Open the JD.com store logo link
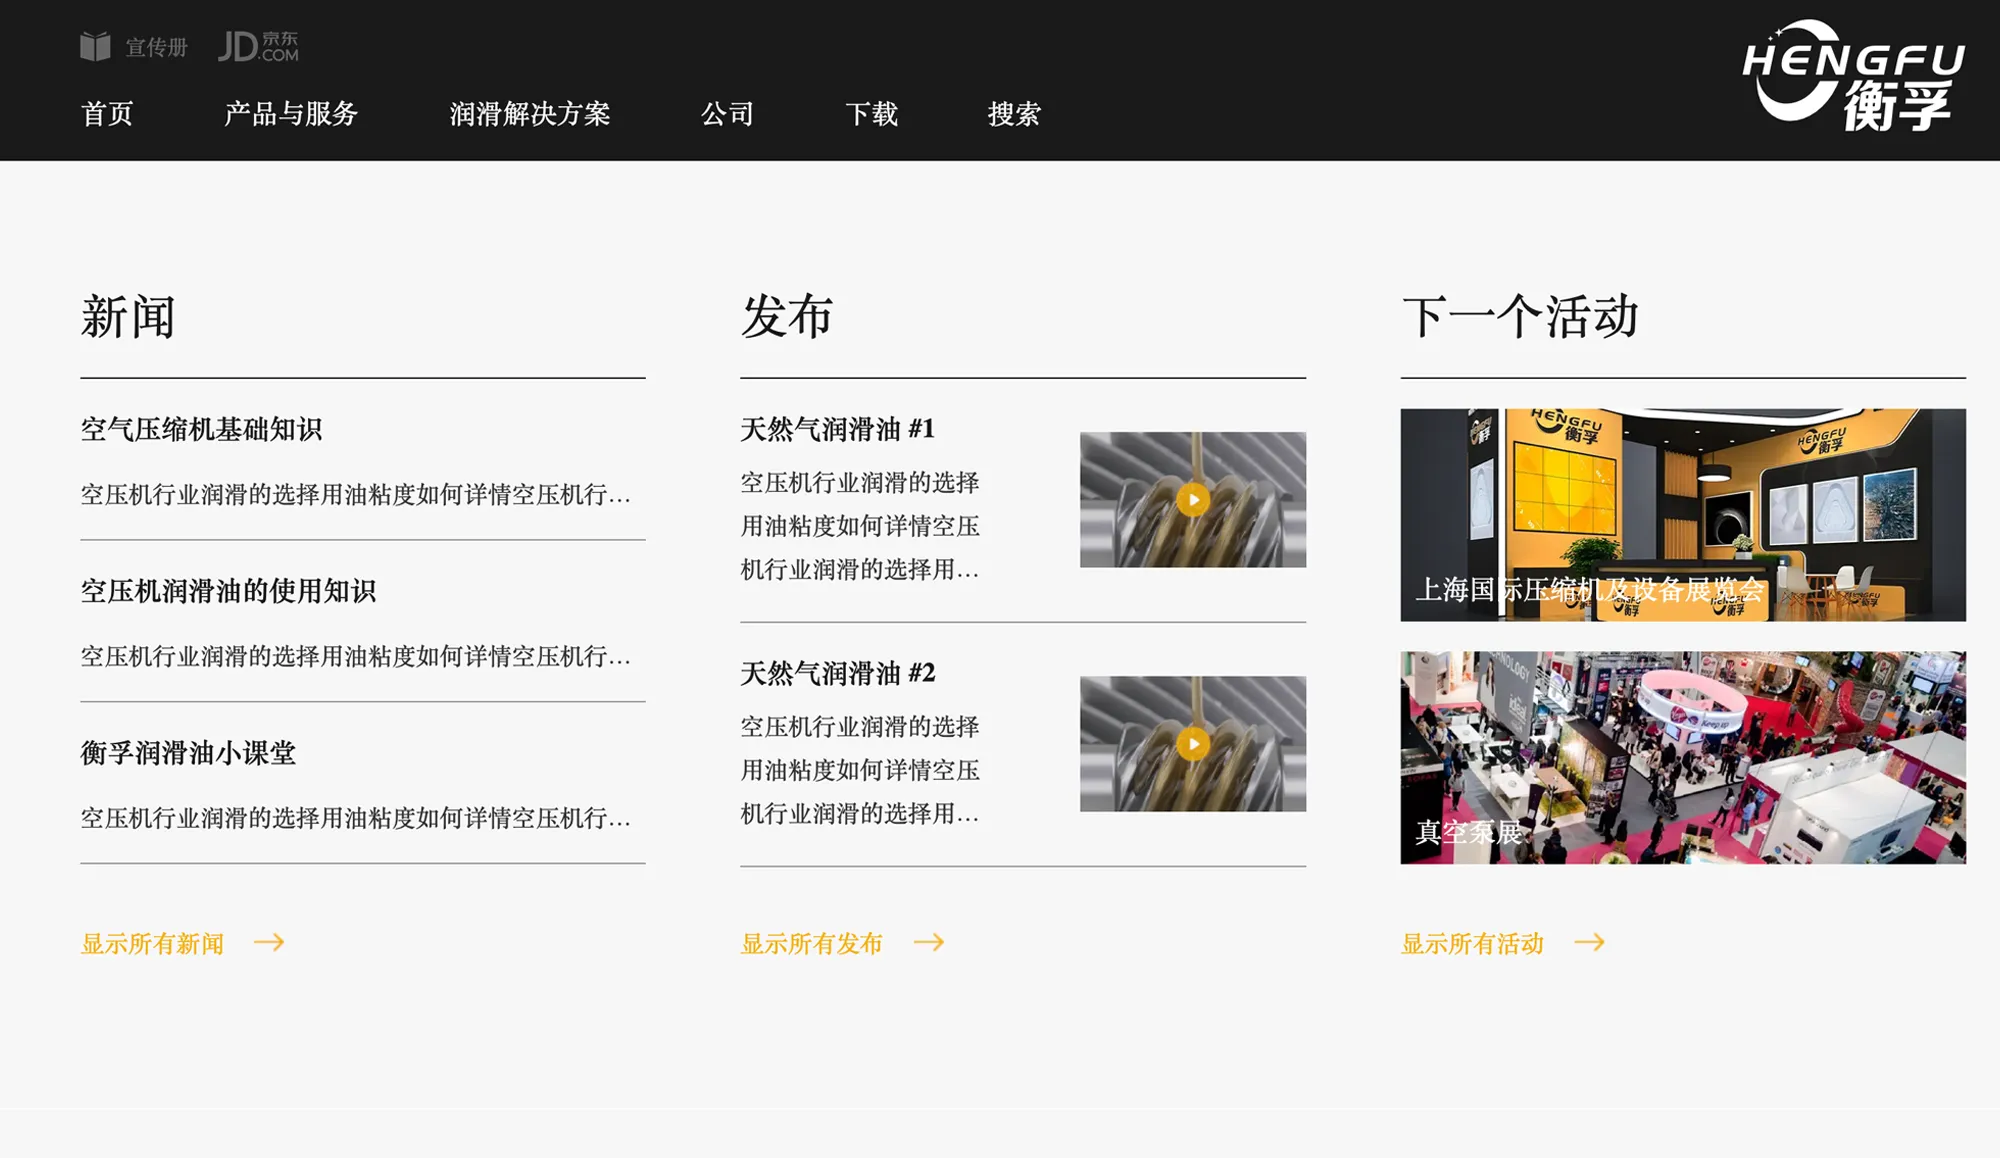Viewport: 2000px width, 1158px height. click(258, 47)
